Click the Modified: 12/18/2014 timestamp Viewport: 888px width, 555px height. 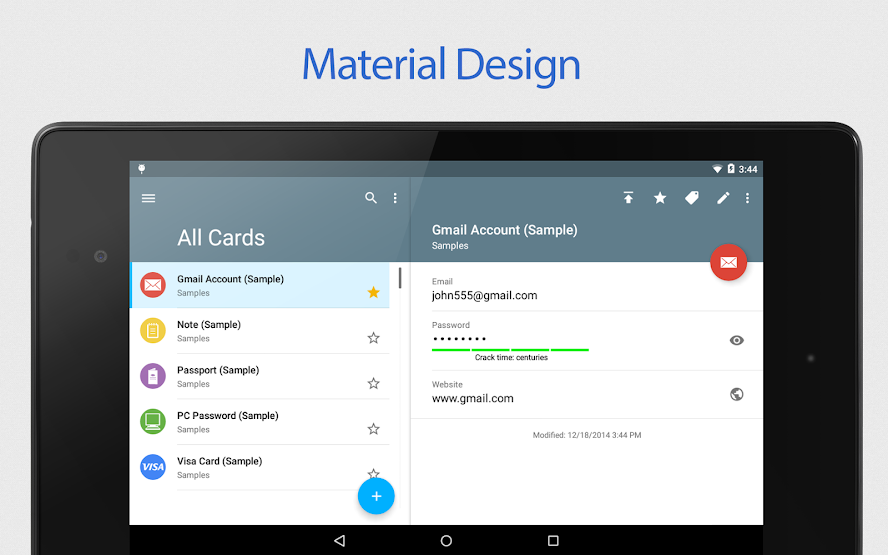[587, 435]
